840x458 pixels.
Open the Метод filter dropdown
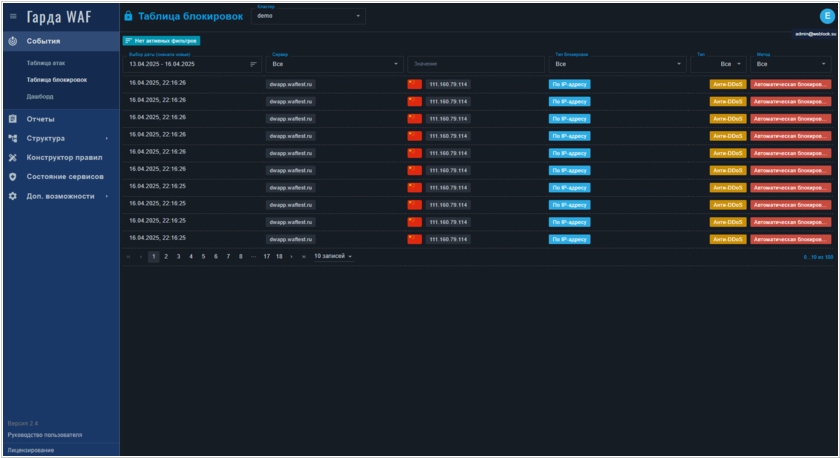click(x=791, y=64)
